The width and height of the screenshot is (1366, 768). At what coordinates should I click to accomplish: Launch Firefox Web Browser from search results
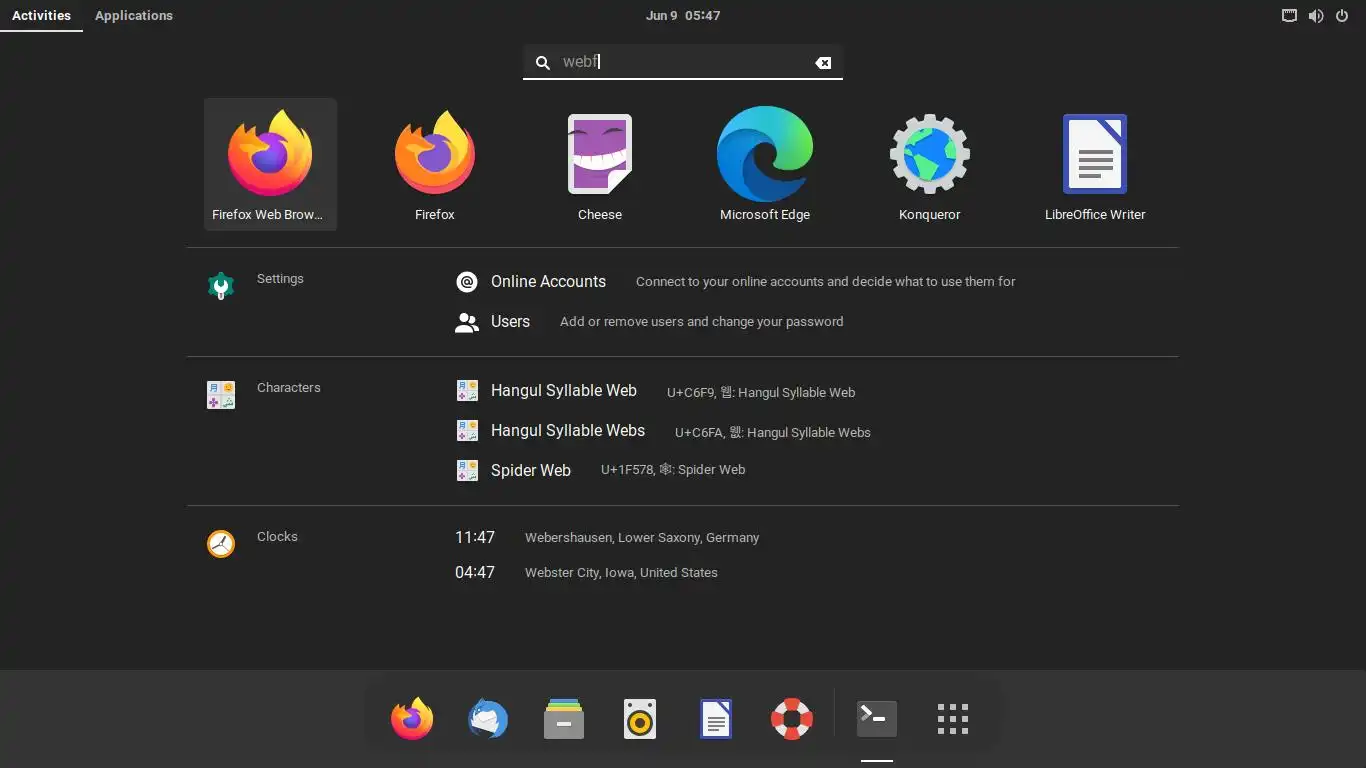point(270,164)
